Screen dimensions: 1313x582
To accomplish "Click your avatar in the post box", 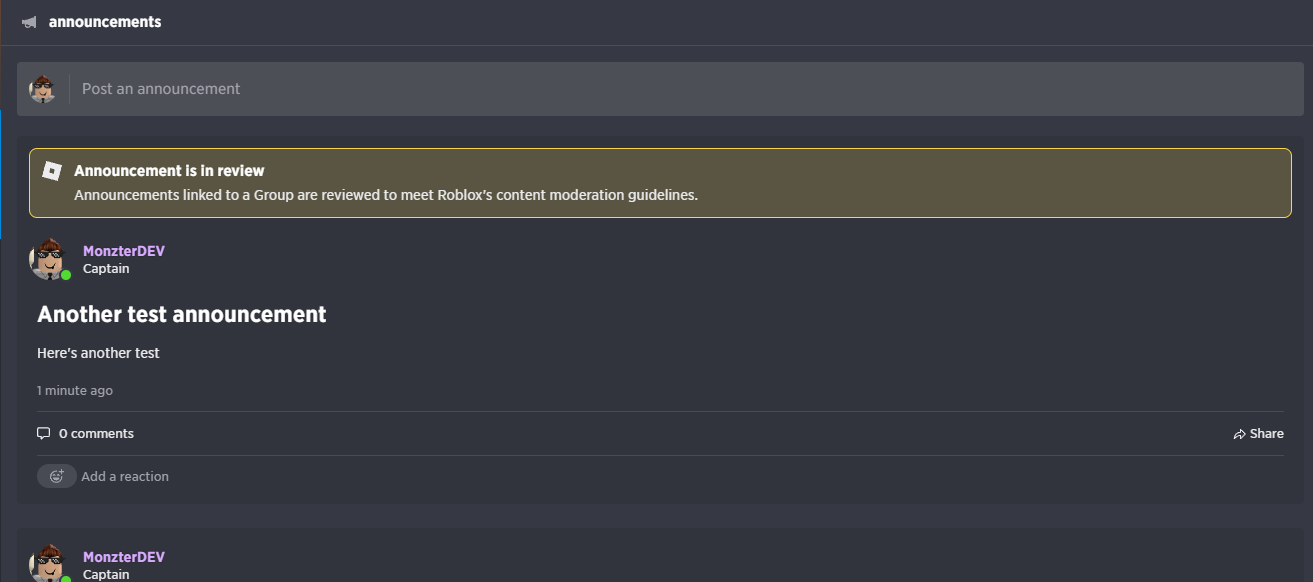I will (43, 89).
